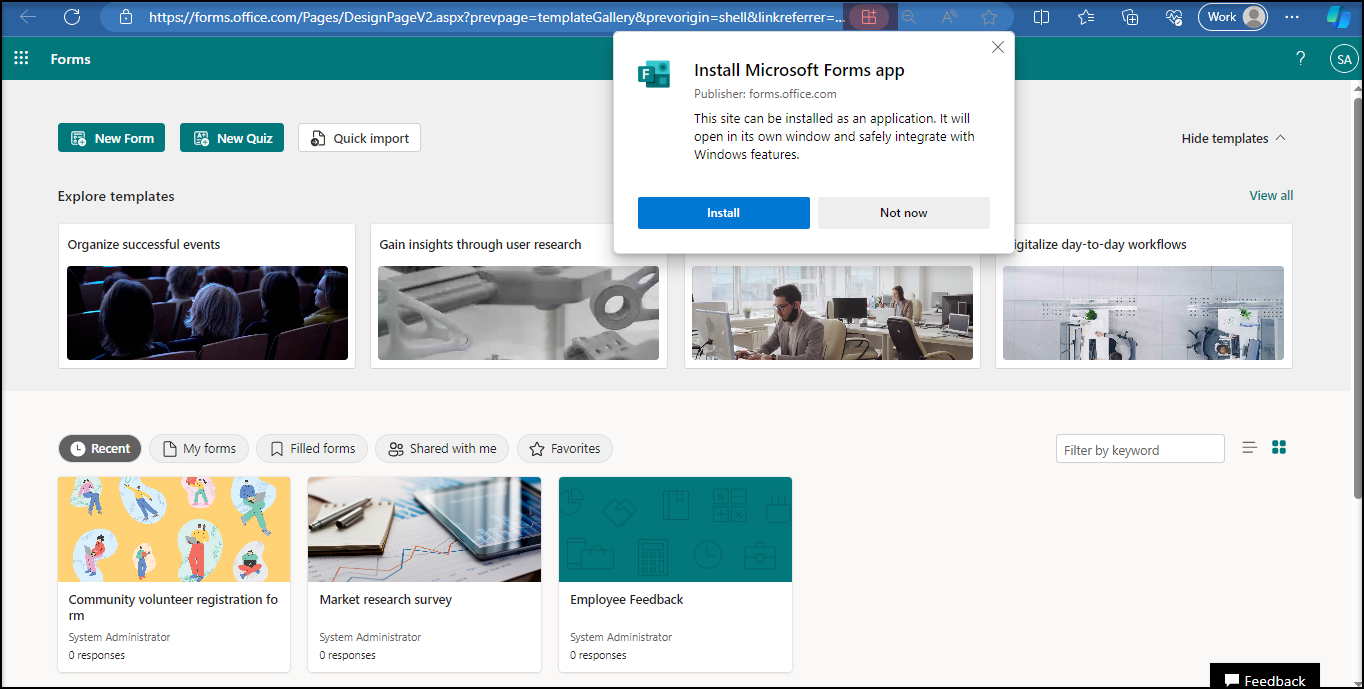Click the Help question mark icon
Image resolution: width=1364 pixels, height=689 pixels.
pyautogui.click(x=1300, y=59)
